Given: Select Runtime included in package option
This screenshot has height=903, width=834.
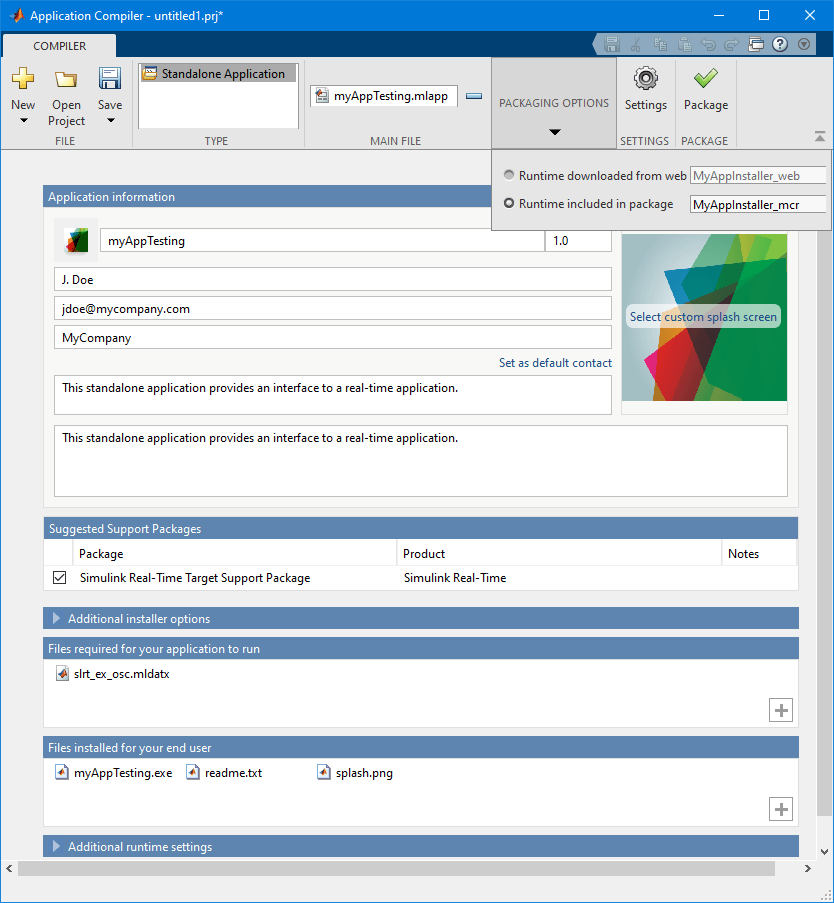Looking at the screenshot, I should click(x=510, y=204).
